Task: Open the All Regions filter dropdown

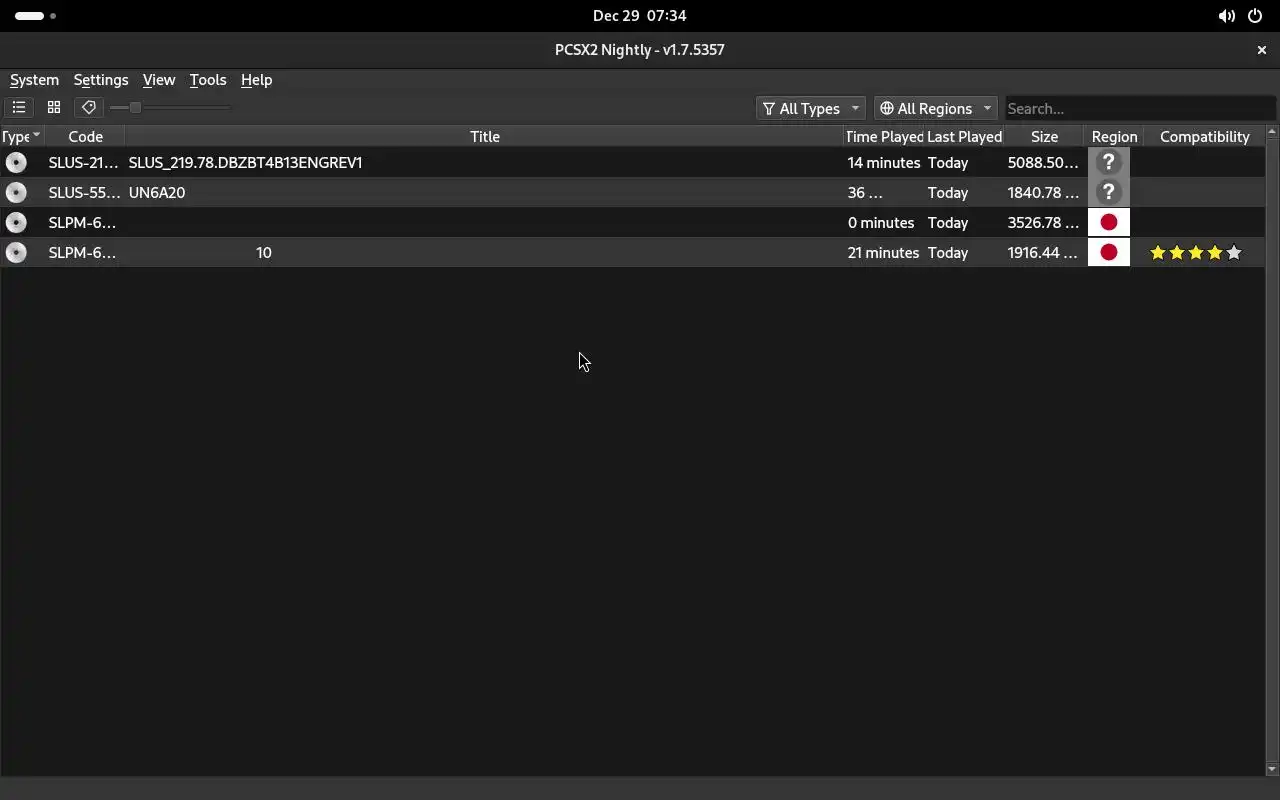Action: [x=935, y=108]
